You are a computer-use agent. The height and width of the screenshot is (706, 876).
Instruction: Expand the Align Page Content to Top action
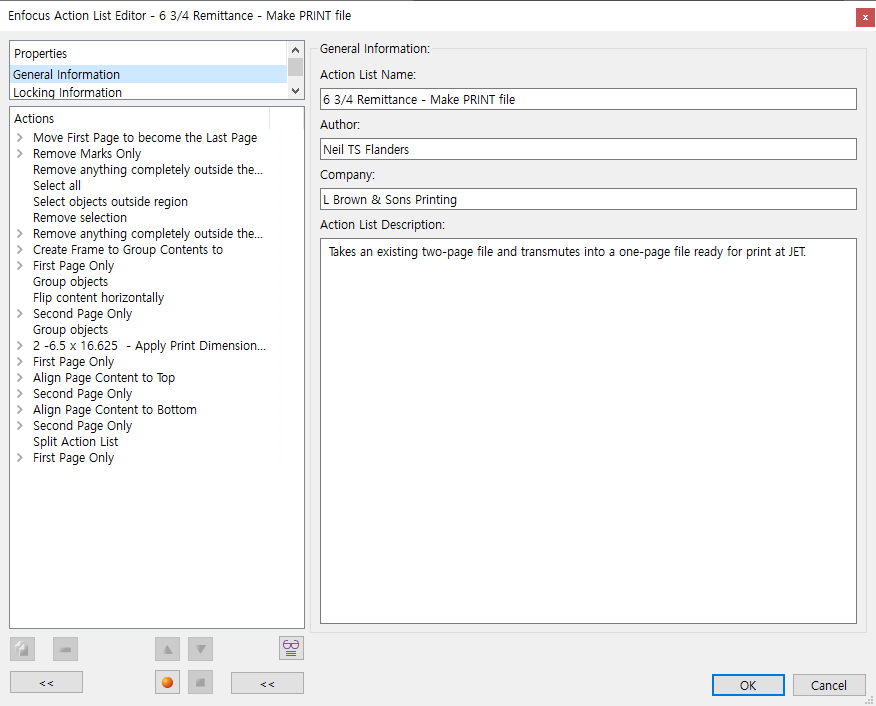[20, 378]
